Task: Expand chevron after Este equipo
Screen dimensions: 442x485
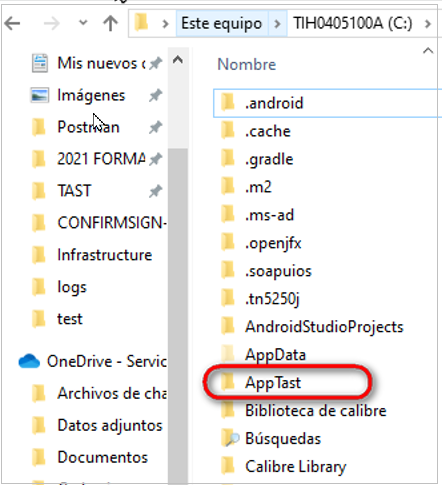Action: click(277, 24)
